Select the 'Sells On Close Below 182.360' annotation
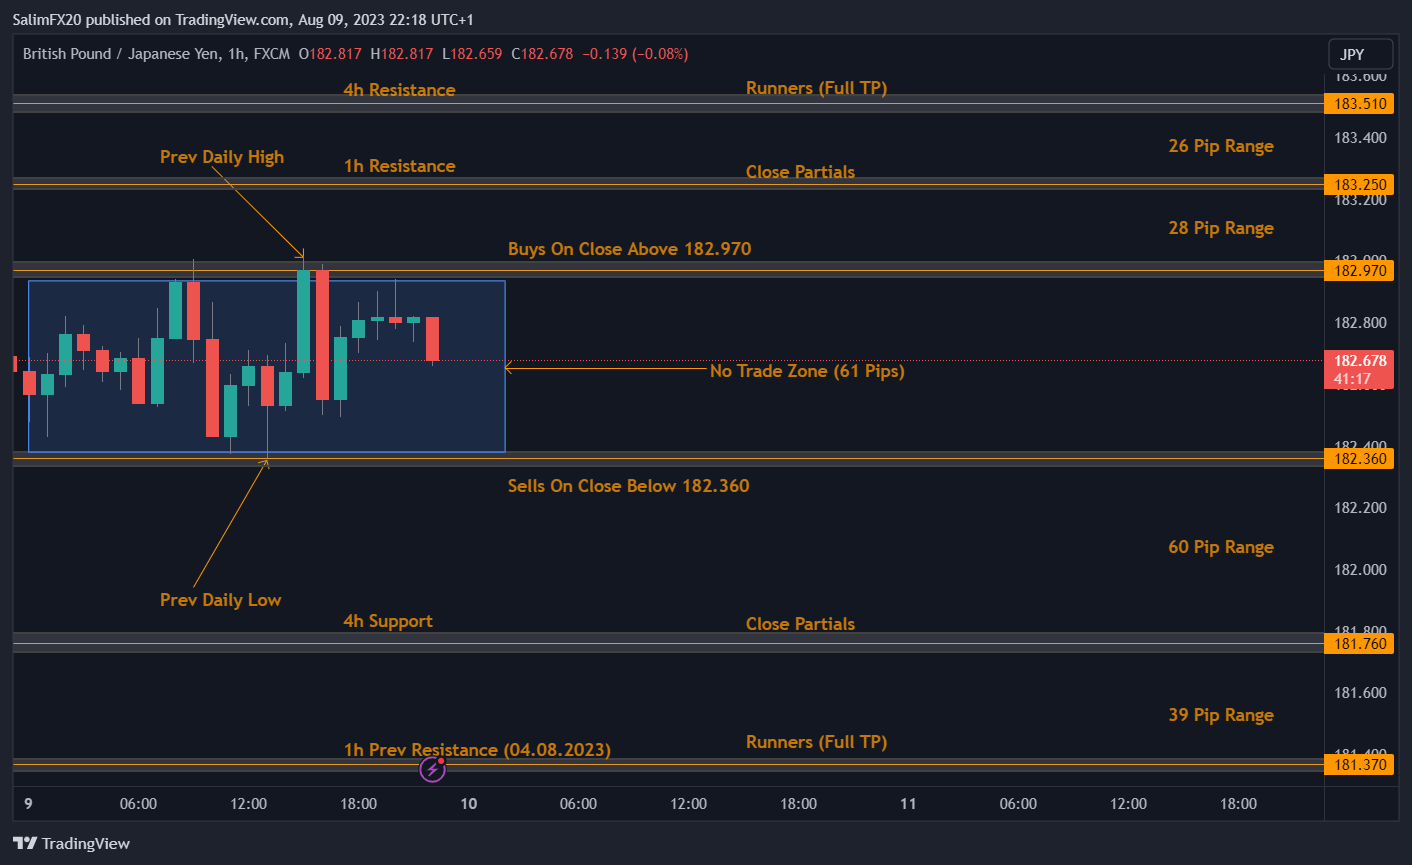This screenshot has width=1412, height=865. tap(628, 485)
